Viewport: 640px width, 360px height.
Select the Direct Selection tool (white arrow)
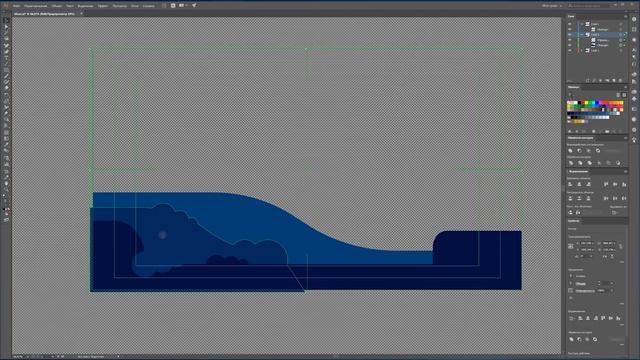point(7,27)
